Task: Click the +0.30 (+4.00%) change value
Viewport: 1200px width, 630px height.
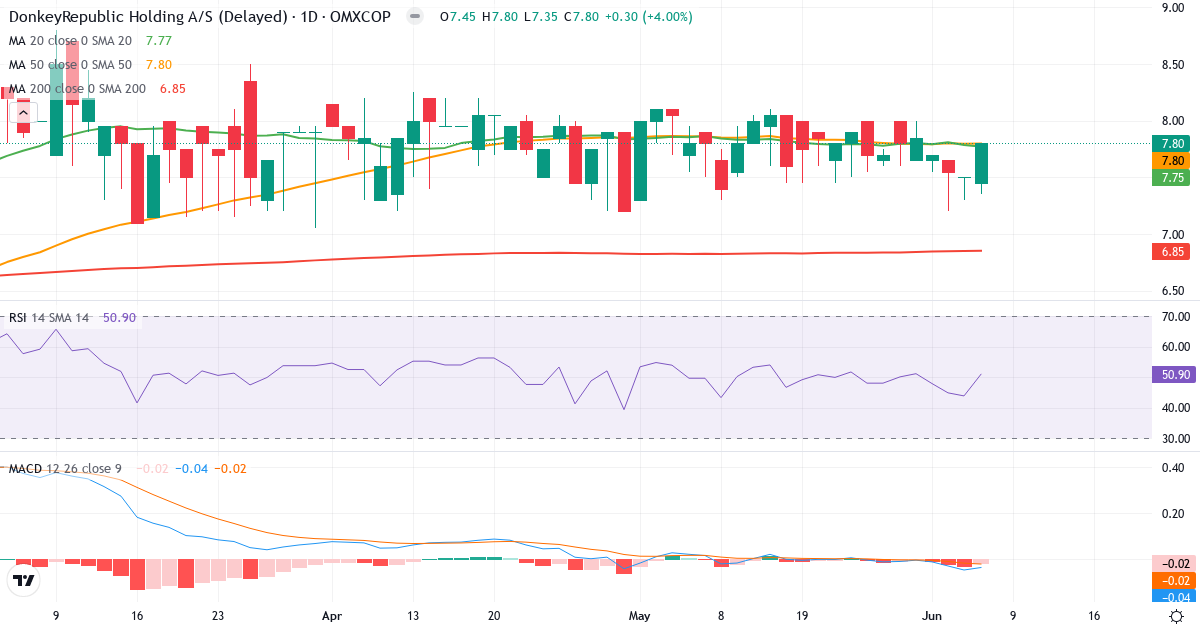Action: (x=648, y=17)
